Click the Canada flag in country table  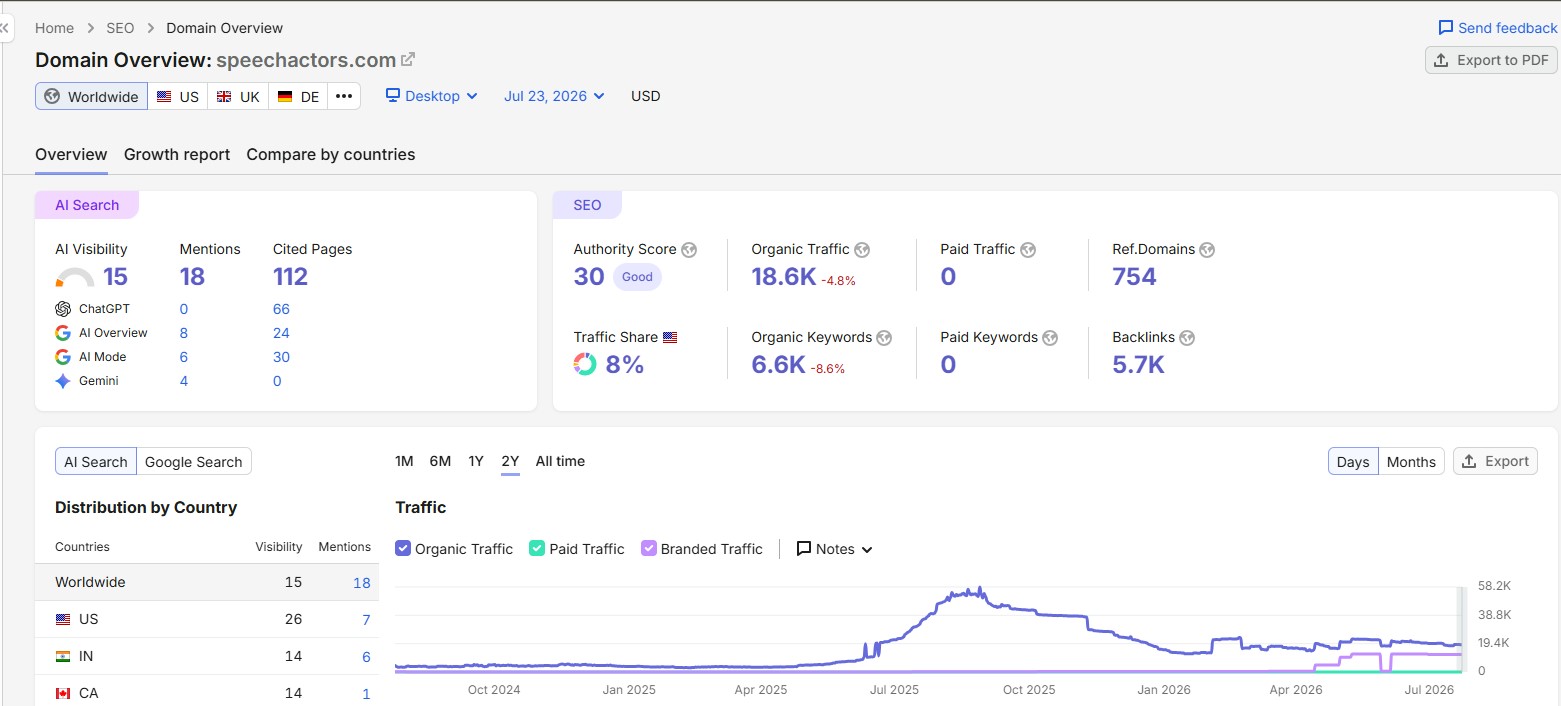point(63,693)
